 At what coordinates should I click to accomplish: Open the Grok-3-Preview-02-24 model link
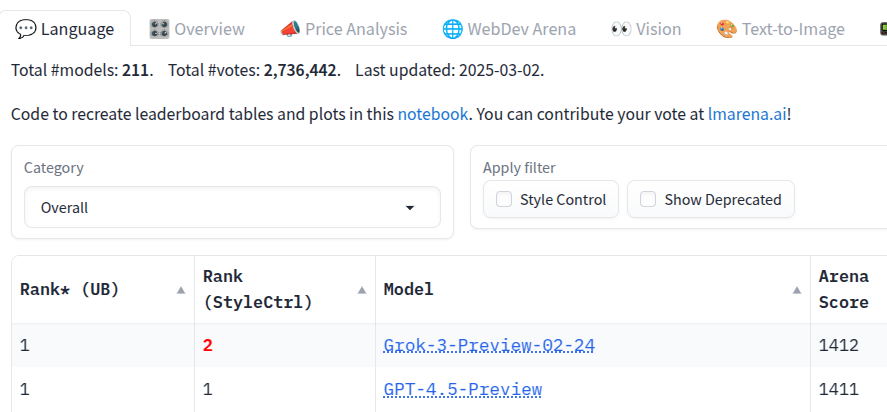[x=489, y=345]
